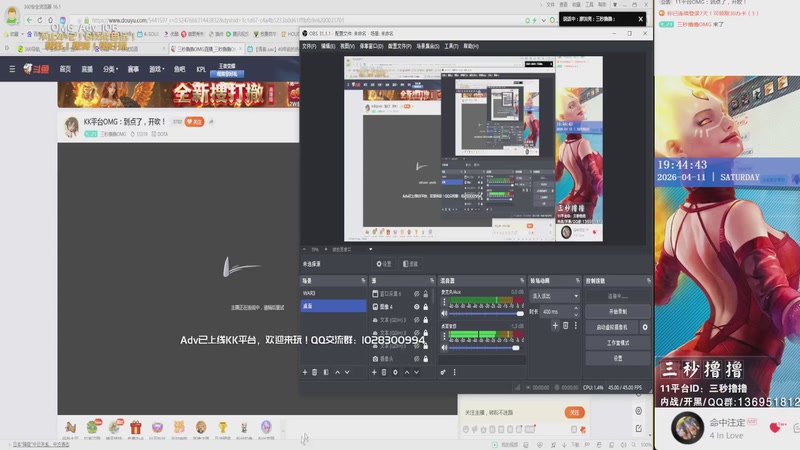The height and width of the screenshot is (450, 800).
Task: Click the red gift box icon
Action: point(135,427)
